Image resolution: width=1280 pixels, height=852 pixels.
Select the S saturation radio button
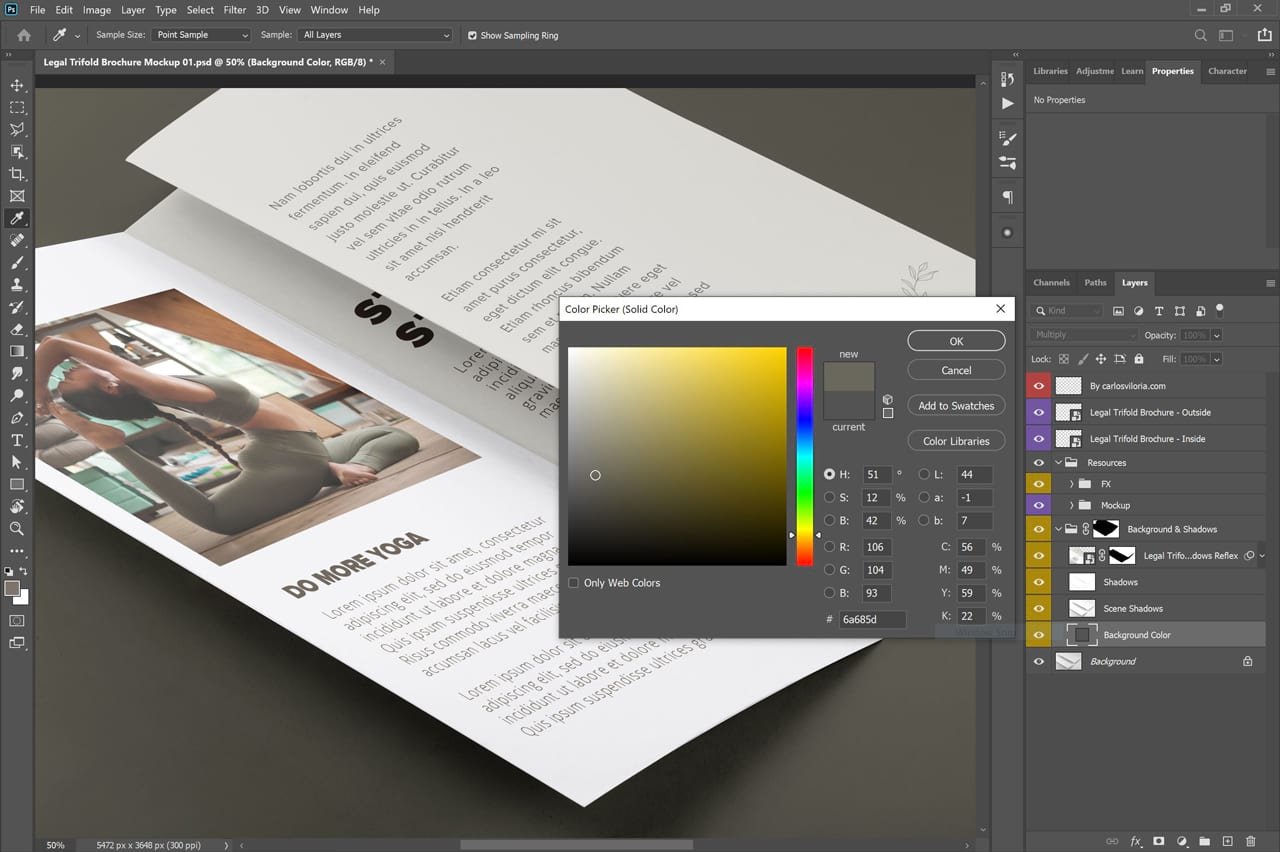pos(829,497)
